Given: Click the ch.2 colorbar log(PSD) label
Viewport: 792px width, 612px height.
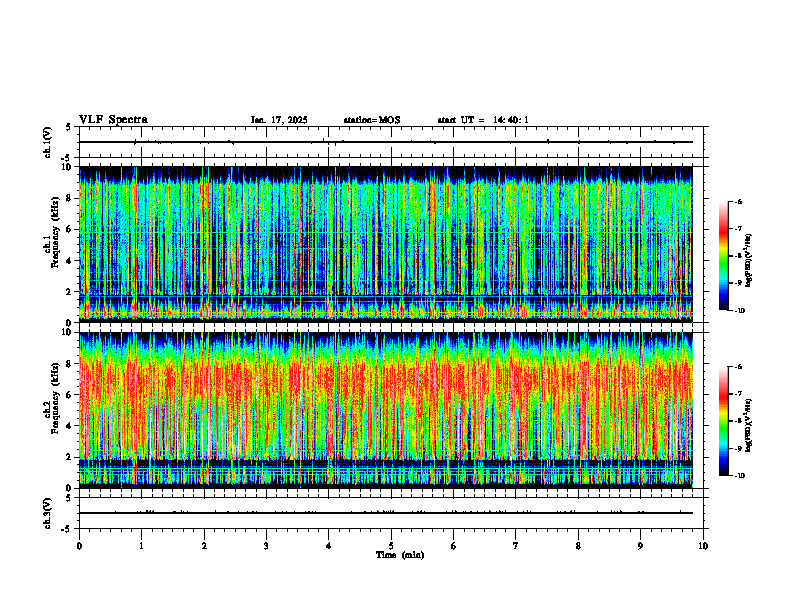Looking at the screenshot, I should coord(749,425).
